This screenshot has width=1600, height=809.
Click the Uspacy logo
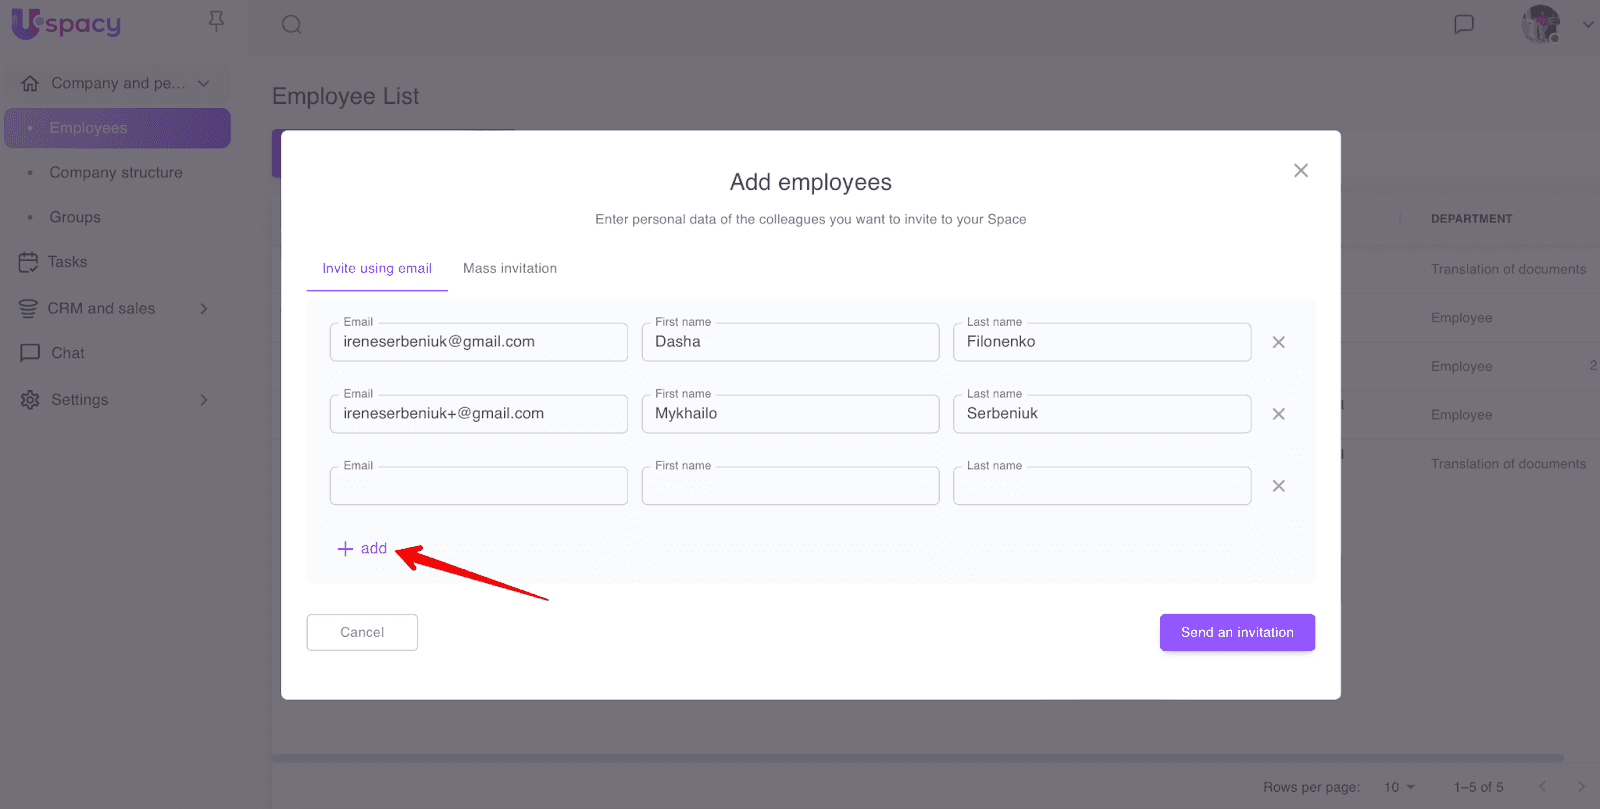(x=66, y=23)
